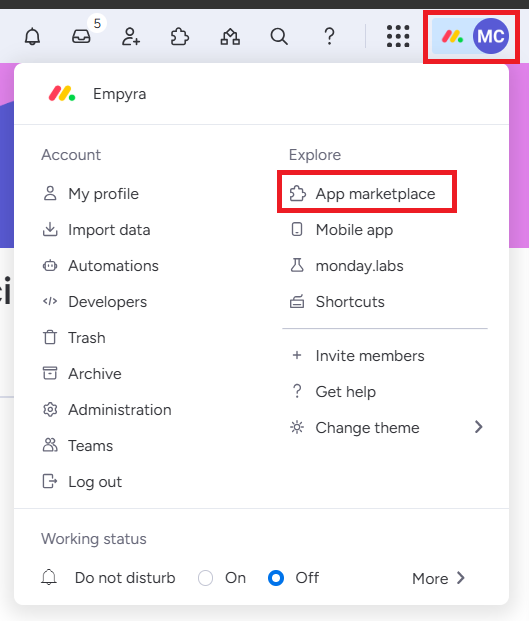This screenshot has height=621, width=529.
Task: Select the Off radio for Do not disturb
Action: [x=276, y=578]
